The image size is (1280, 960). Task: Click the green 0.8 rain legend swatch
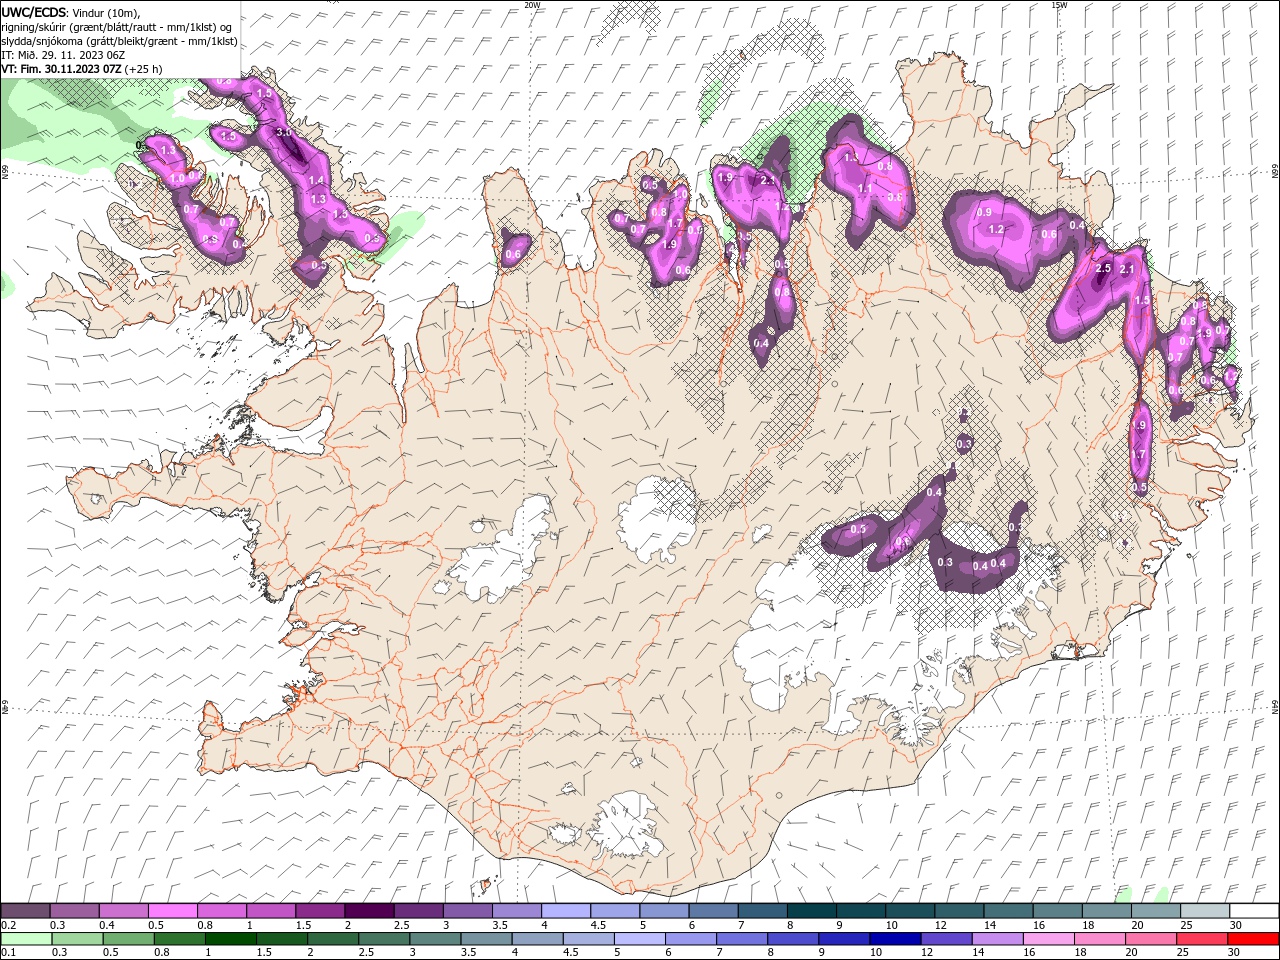point(180,939)
